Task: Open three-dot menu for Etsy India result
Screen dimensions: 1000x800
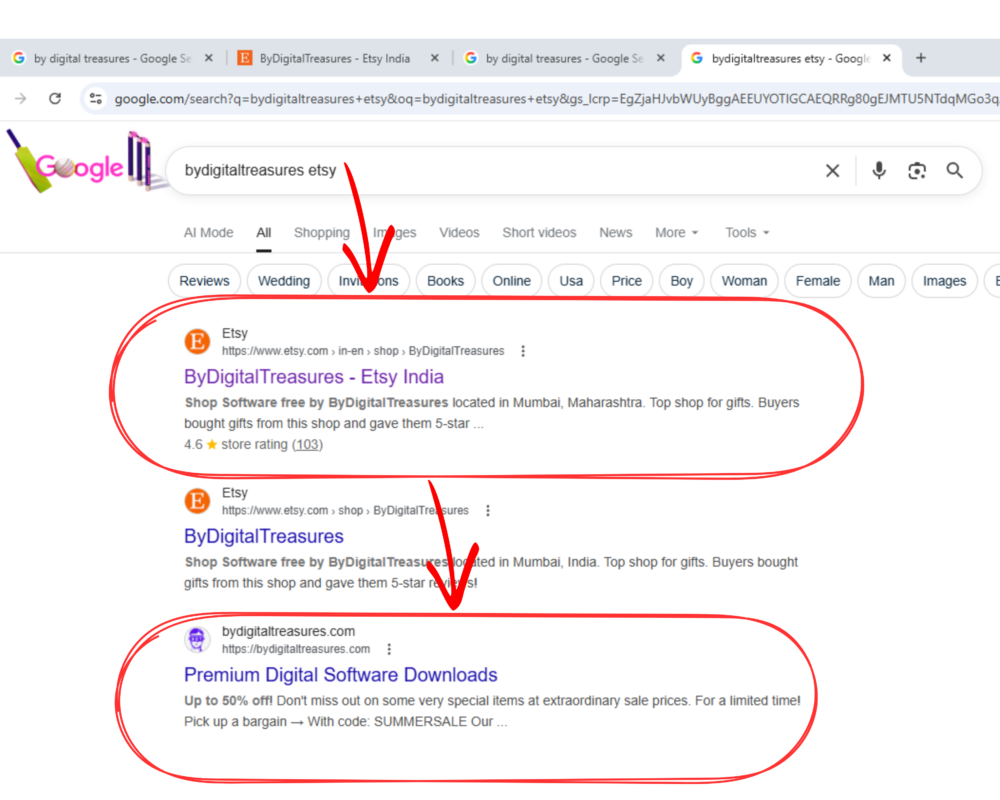Action: click(x=523, y=351)
